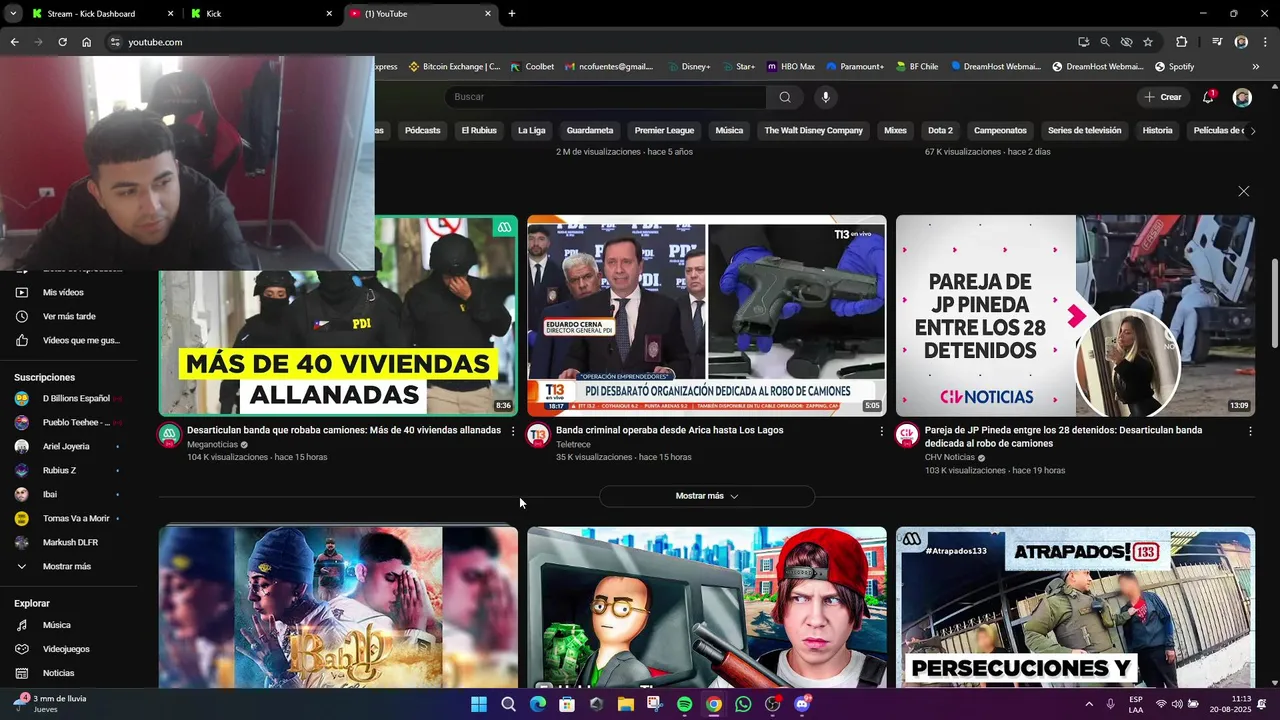
Task: Open Spotify from taskbar
Action: coord(684,704)
